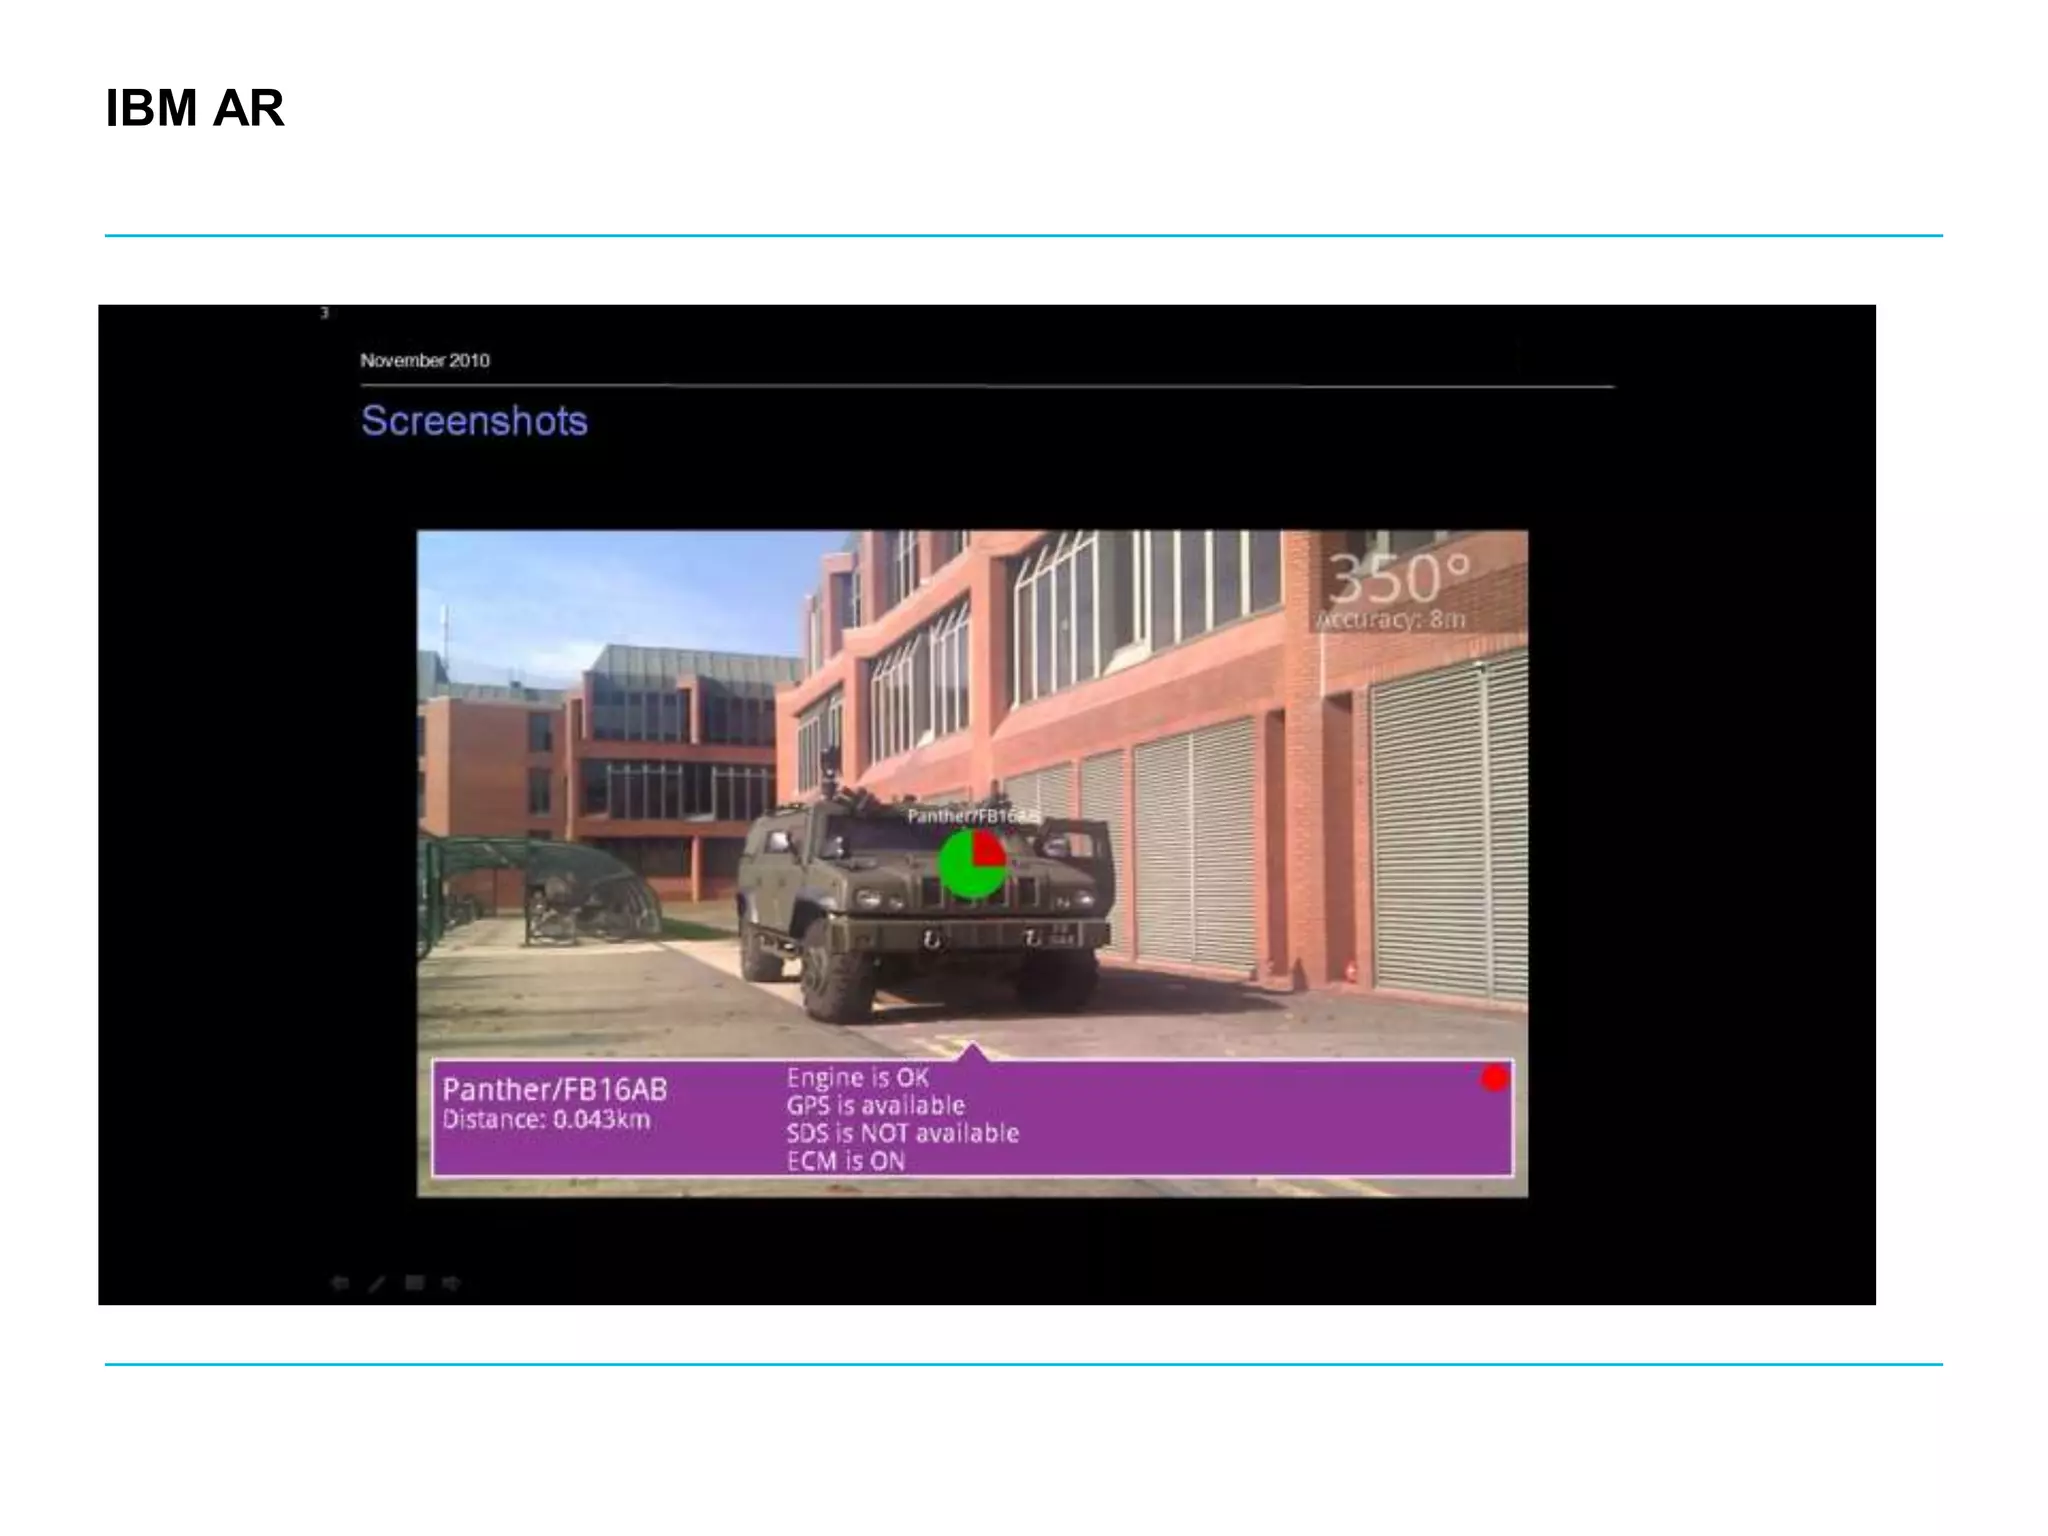Screen dimensions: 2048x1536
Task: Click the 'Engine is OK' status line
Action: coord(858,1077)
